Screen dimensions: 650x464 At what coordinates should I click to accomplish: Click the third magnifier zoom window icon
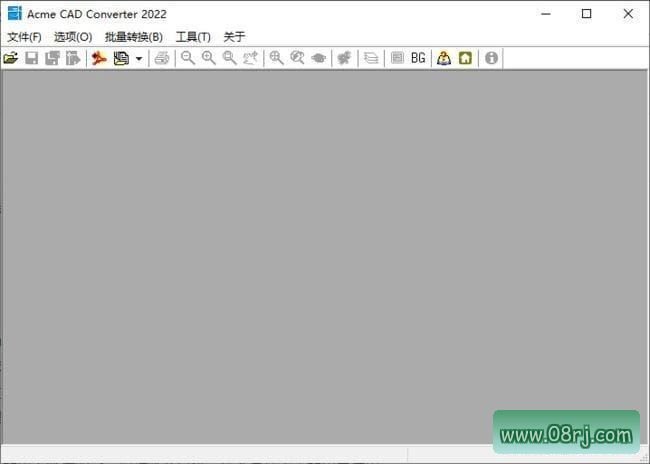[x=229, y=58]
